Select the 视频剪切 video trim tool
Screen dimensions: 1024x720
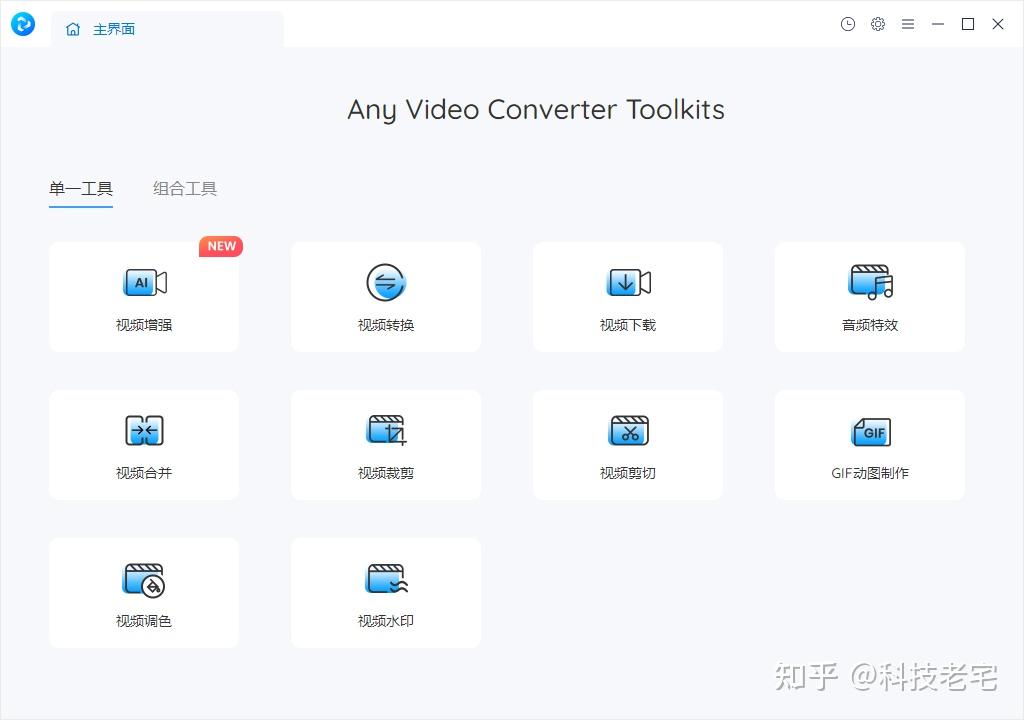(x=627, y=444)
